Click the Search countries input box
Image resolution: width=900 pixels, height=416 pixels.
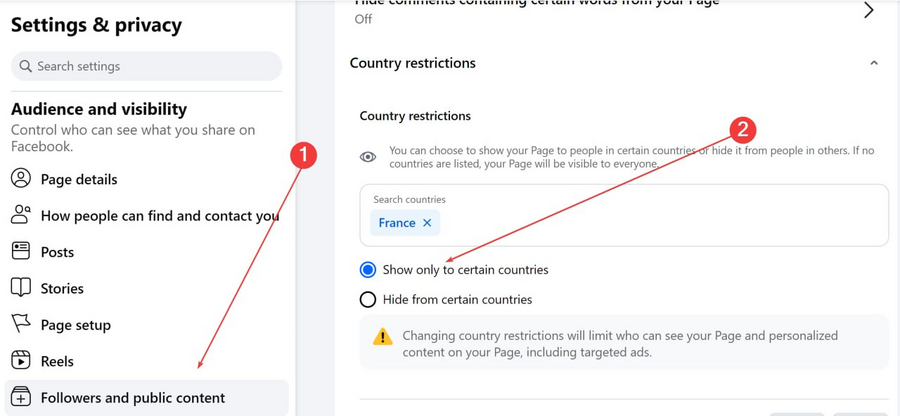click(x=624, y=215)
